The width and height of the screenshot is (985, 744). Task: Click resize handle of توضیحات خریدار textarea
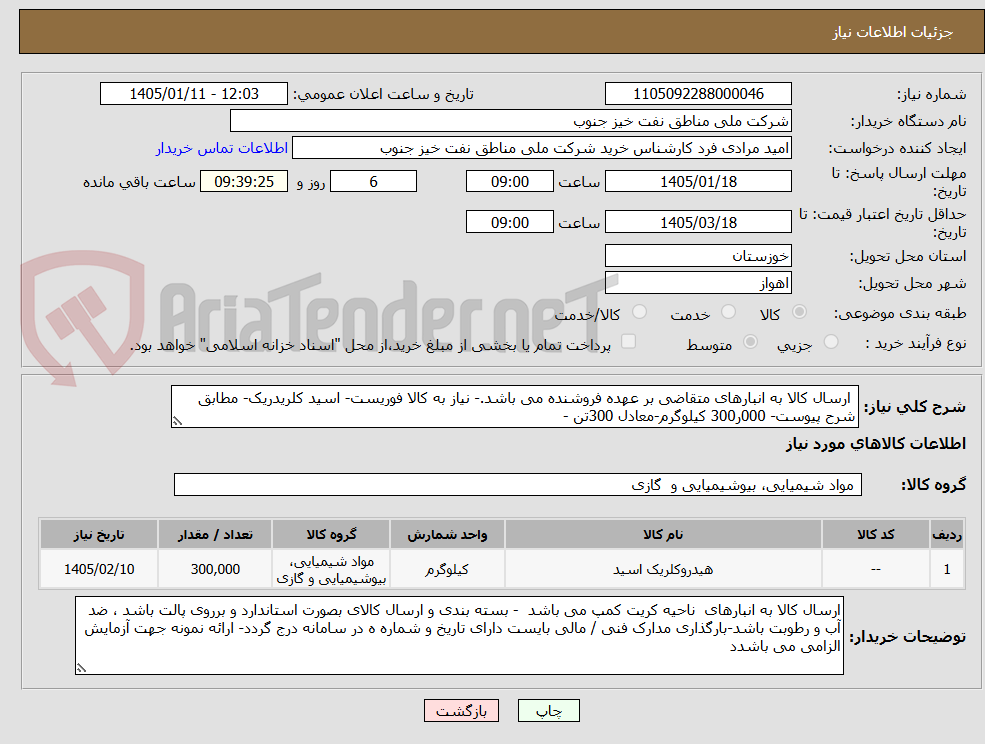point(81,669)
